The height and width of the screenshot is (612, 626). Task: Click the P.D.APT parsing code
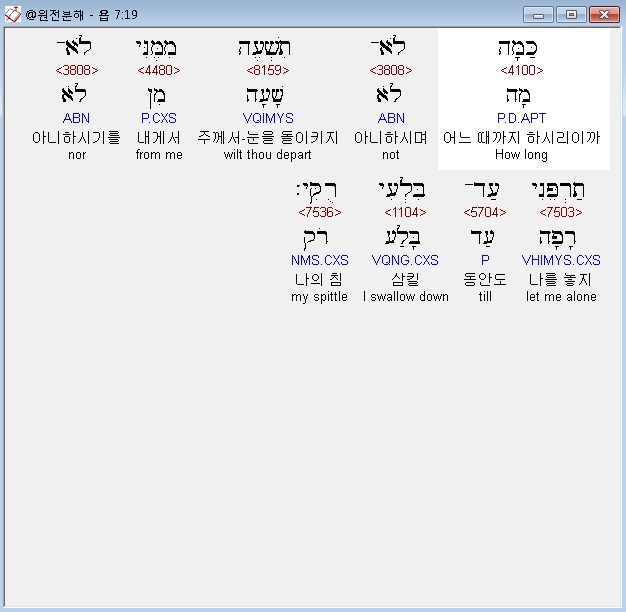point(521,118)
